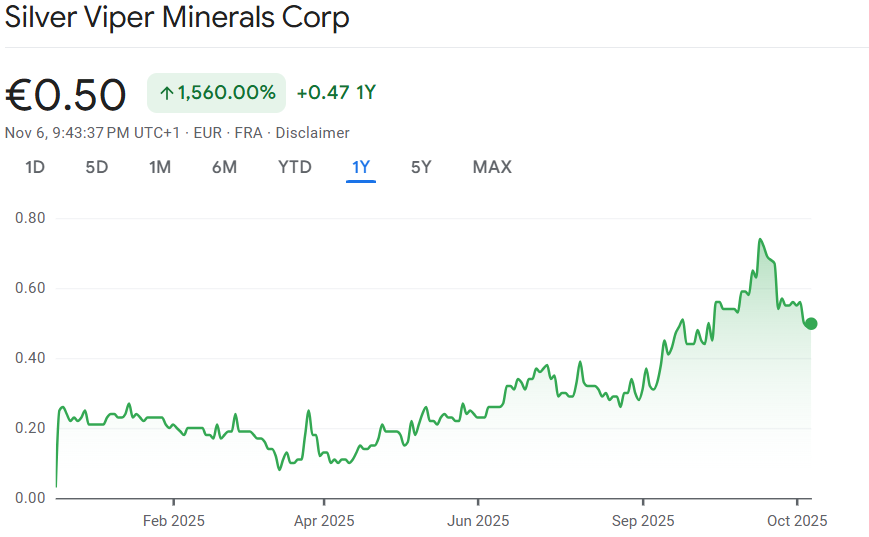
Task: Click the green up-arrow icon in percentage badge
Action: point(167,93)
